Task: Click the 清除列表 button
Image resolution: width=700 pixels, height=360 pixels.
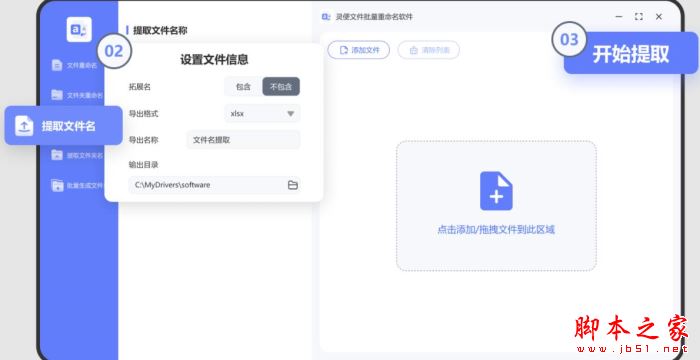Action: (x=429, y=50)
